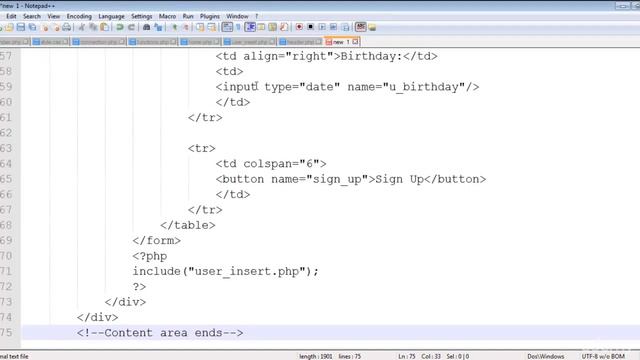Screen dimensions: 640x360
Task: Click the Open file toolbar icon
Action: click(x=9, y=27)
